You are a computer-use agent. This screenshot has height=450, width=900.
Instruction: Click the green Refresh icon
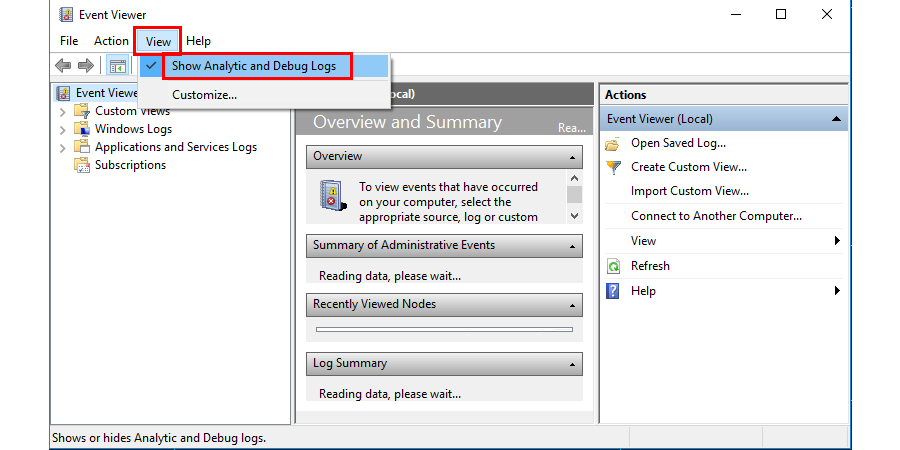point(613,266)
